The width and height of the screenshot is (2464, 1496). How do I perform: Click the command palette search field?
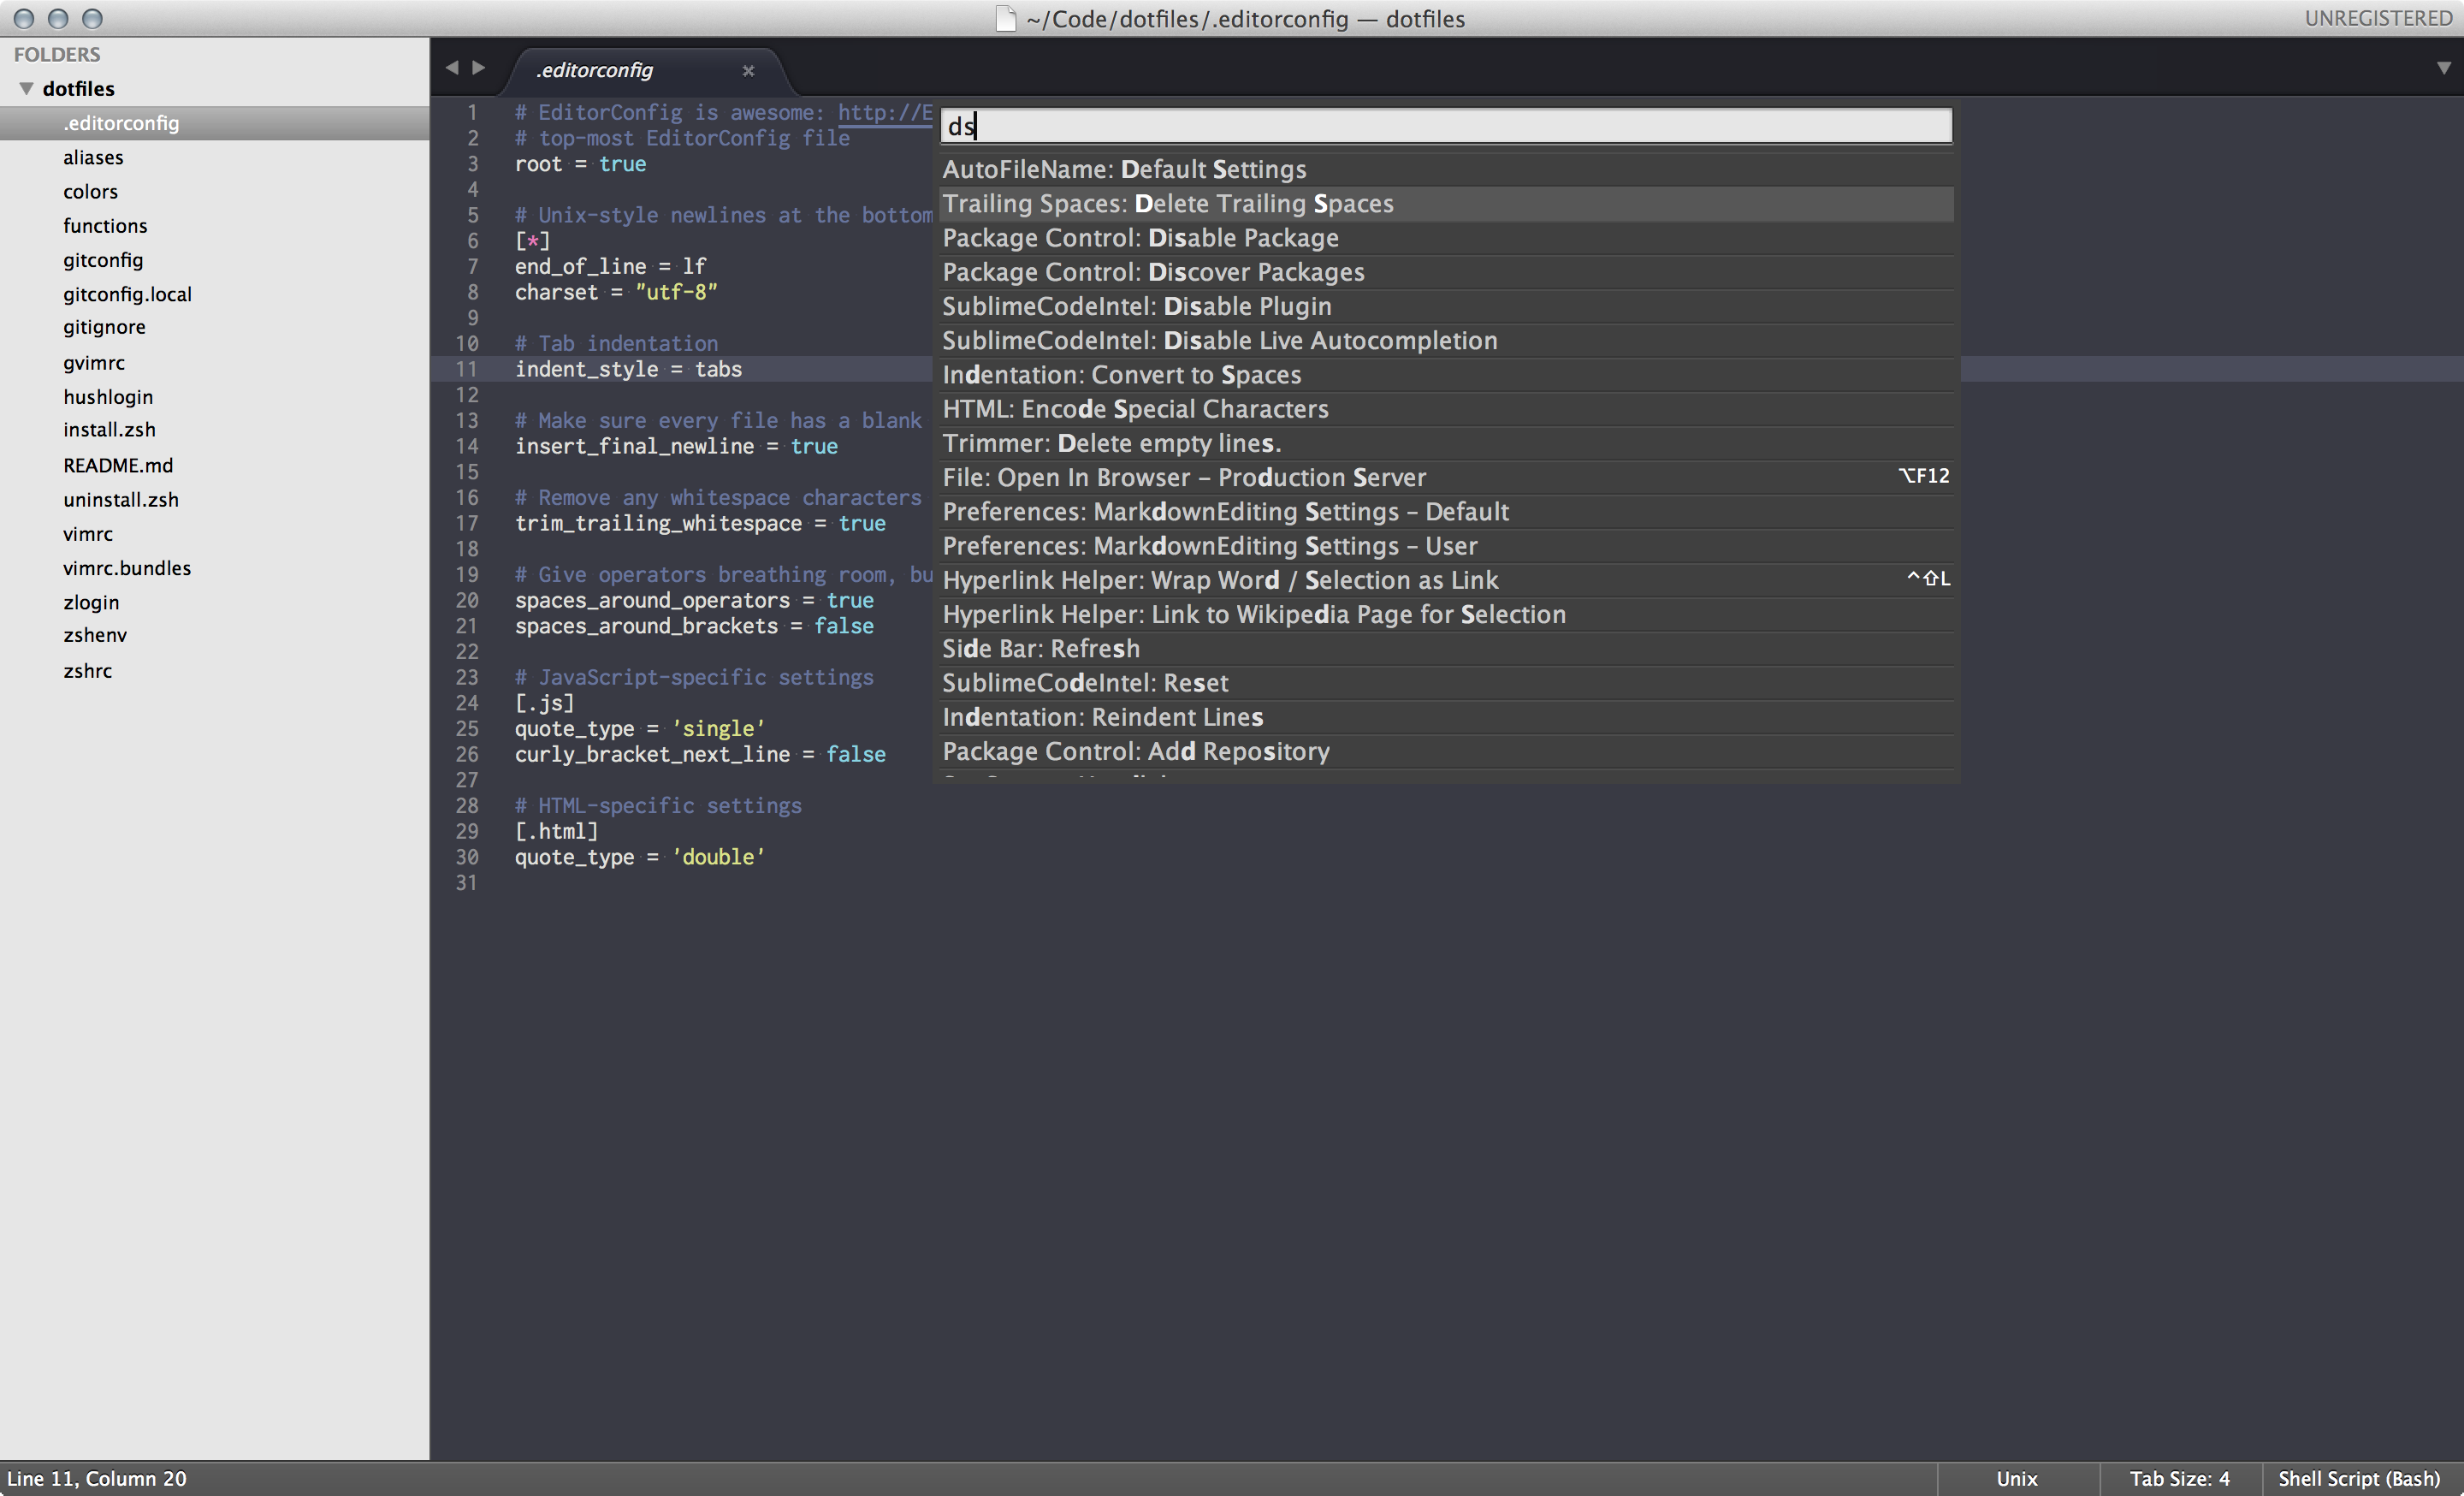click(x=1446, y=126)
